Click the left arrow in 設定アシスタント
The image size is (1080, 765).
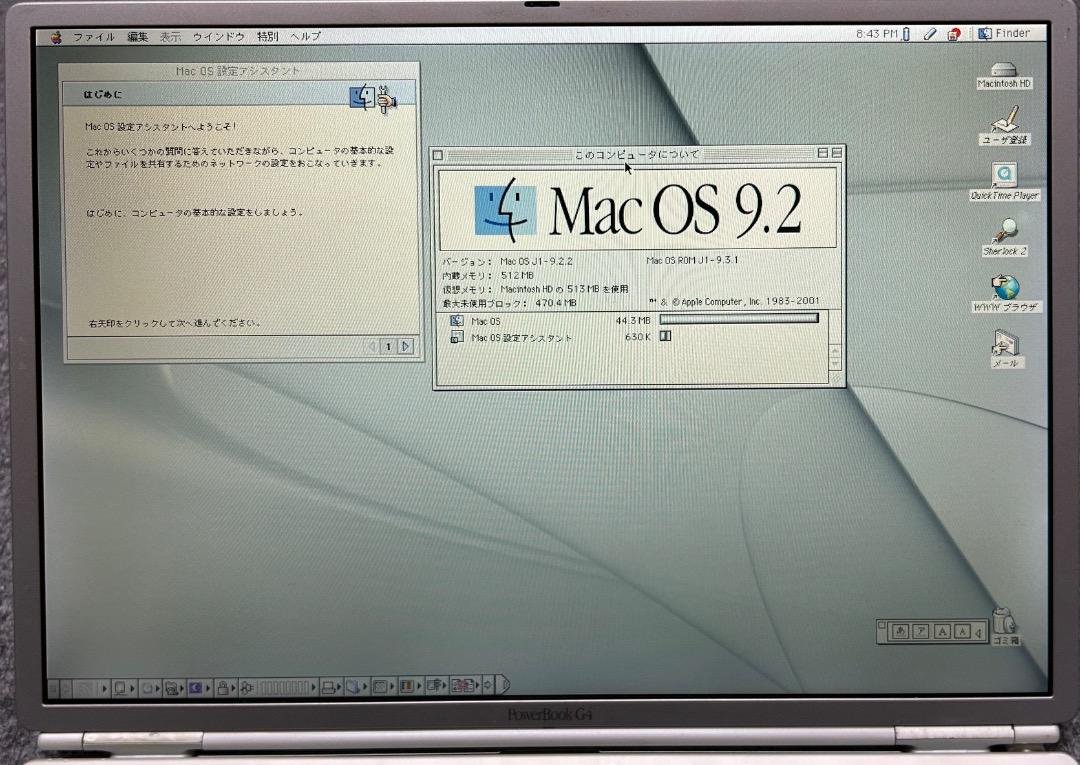click(x=373, y=346)
